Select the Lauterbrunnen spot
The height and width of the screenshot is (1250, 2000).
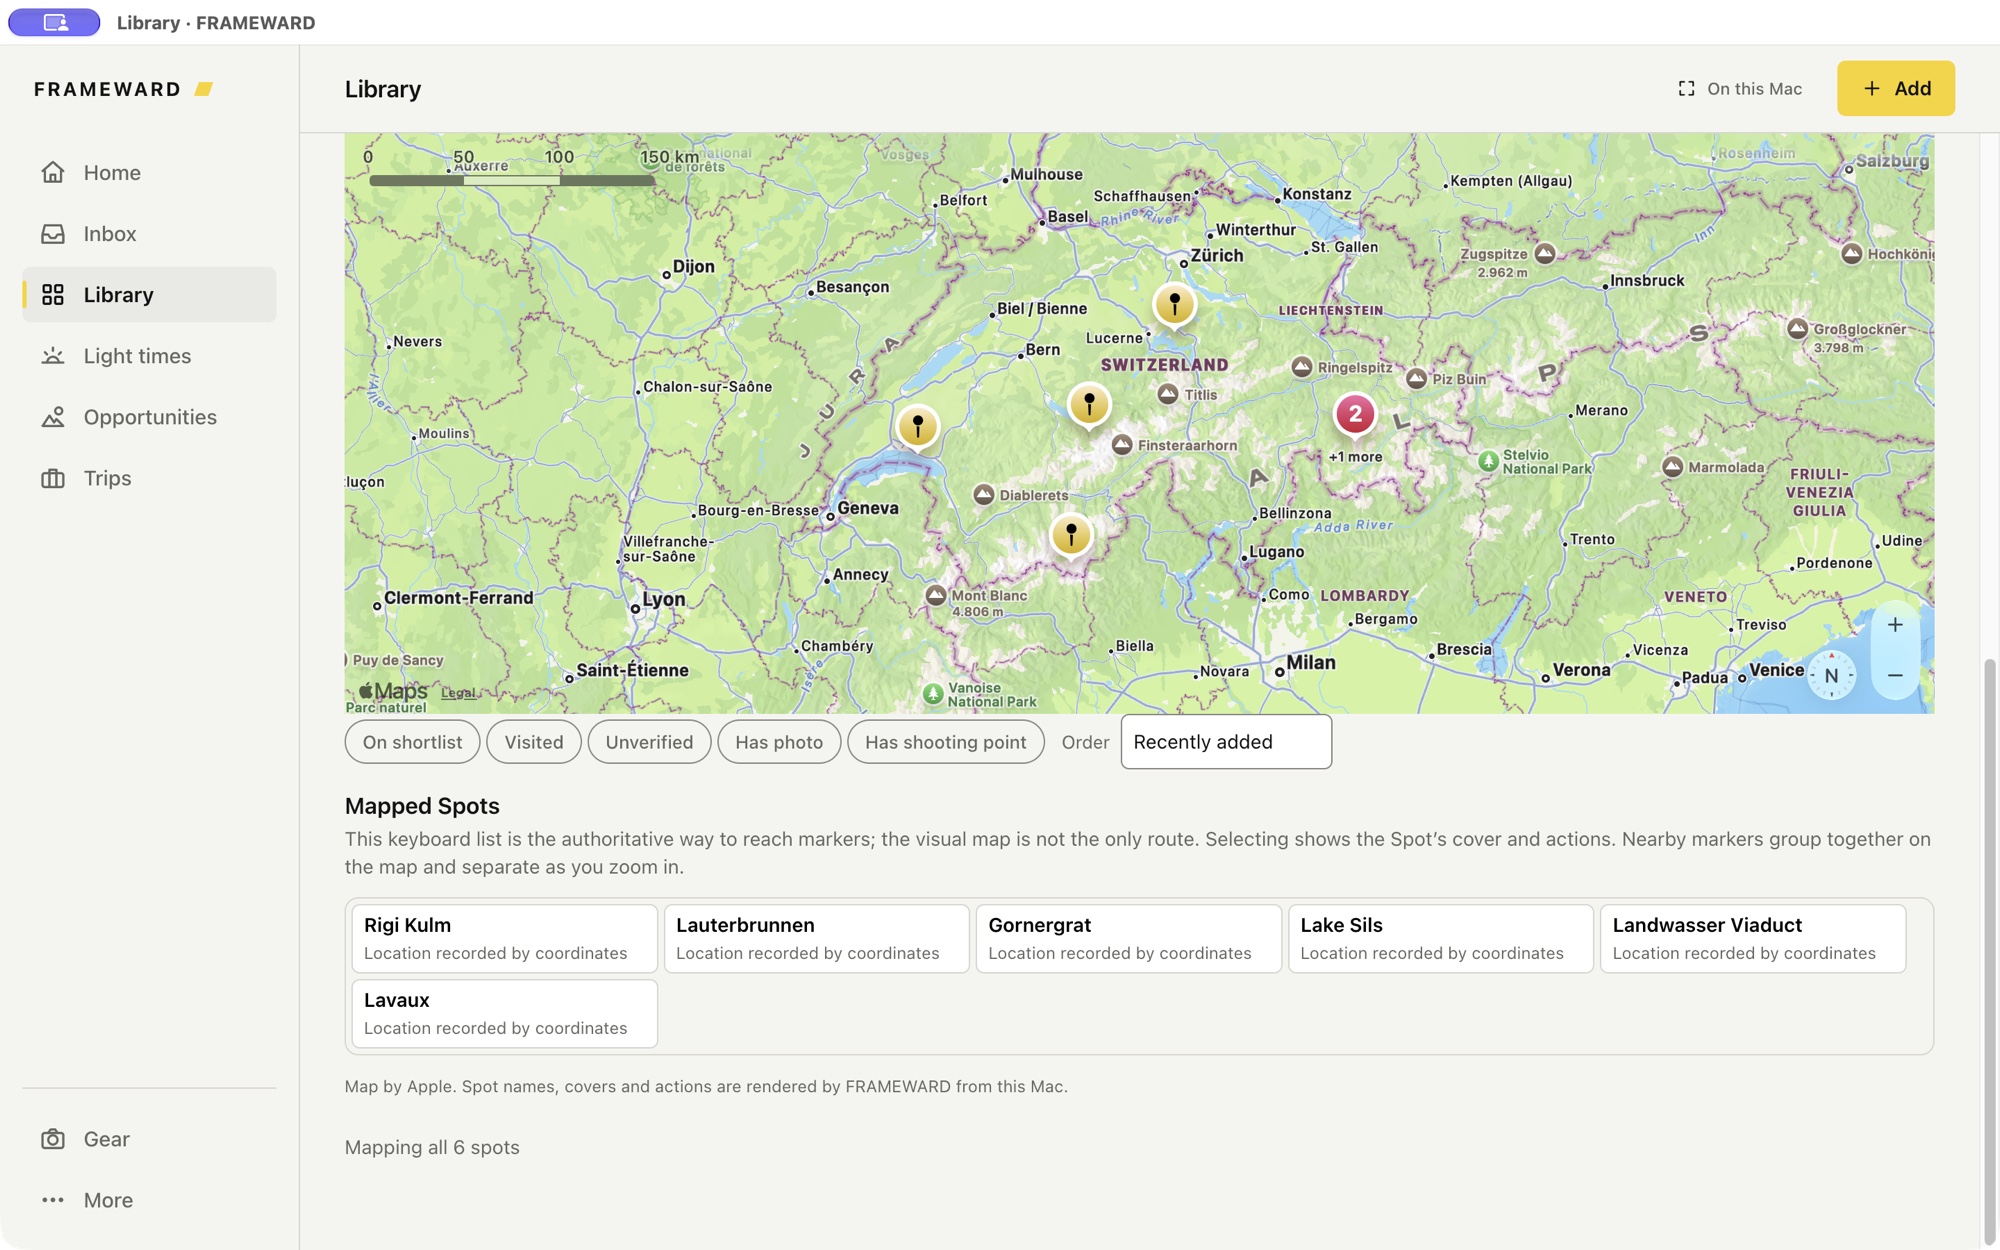click(x=816, y=938)
